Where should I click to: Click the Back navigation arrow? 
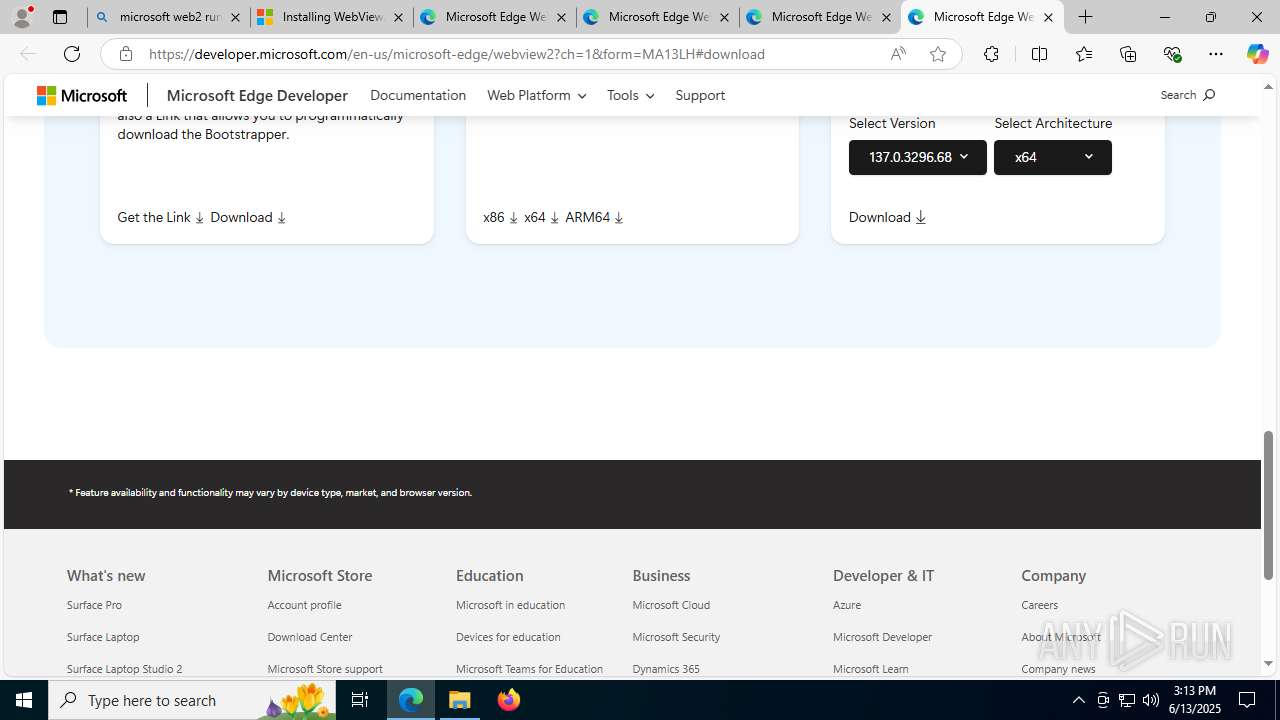[28, 54]
